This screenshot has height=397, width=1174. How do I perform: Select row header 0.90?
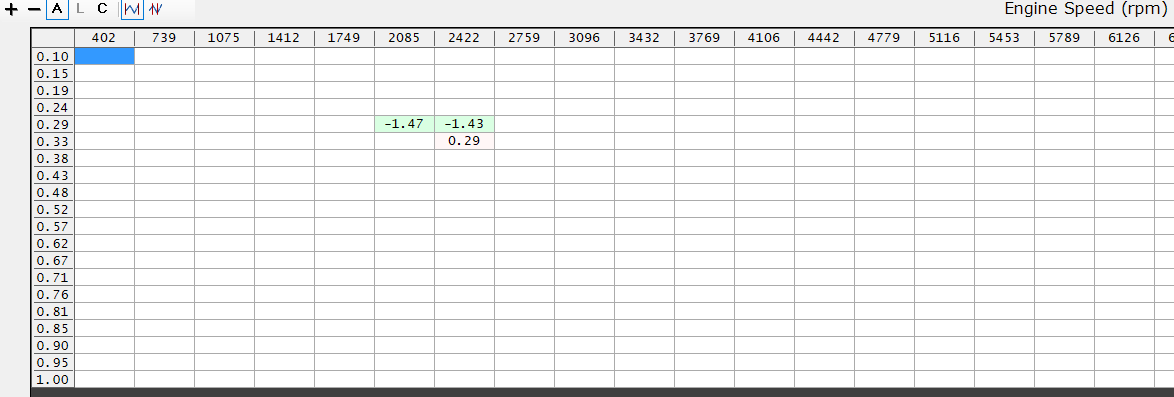53,345
